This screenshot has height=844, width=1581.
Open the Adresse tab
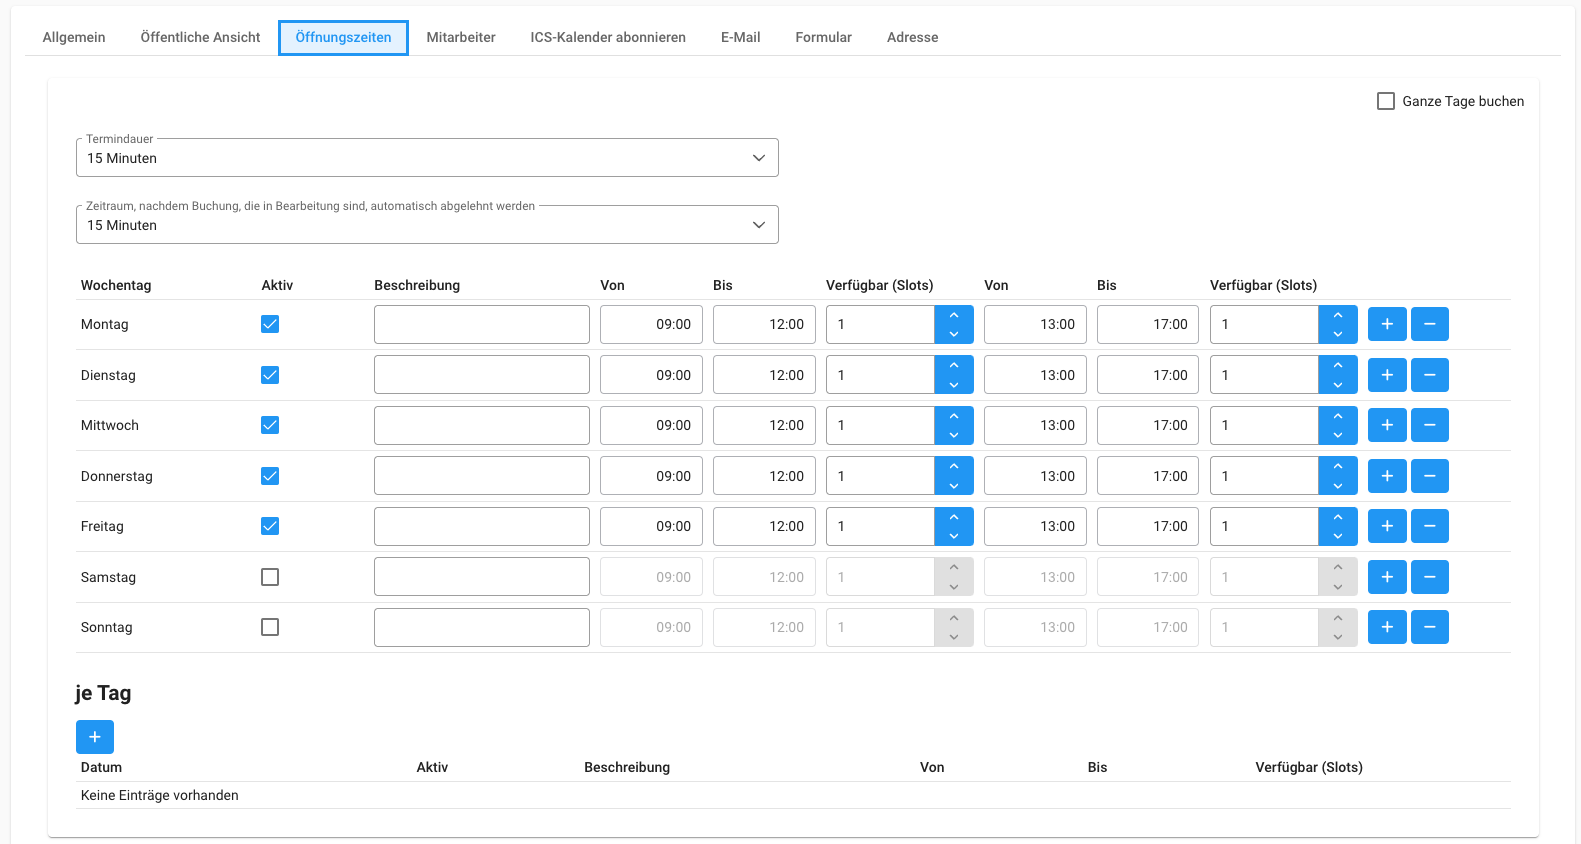[x=912, y=37]
